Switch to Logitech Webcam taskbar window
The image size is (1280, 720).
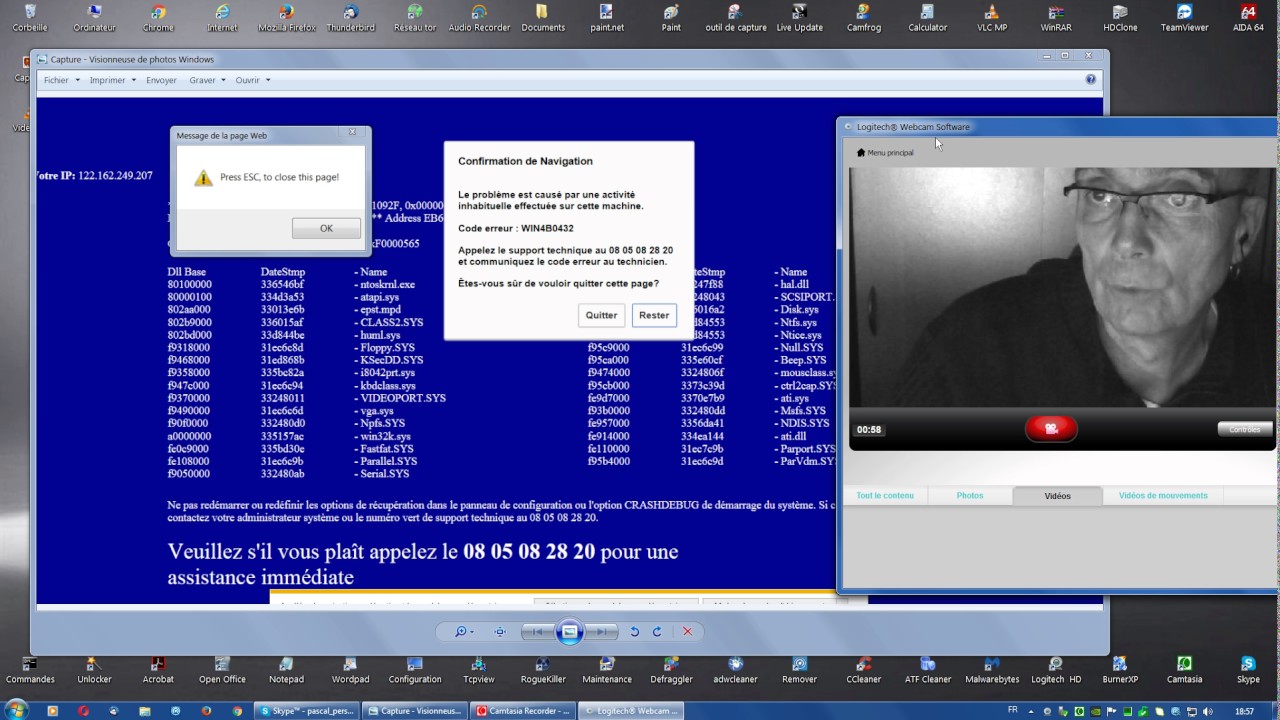(x=629, y=711)
